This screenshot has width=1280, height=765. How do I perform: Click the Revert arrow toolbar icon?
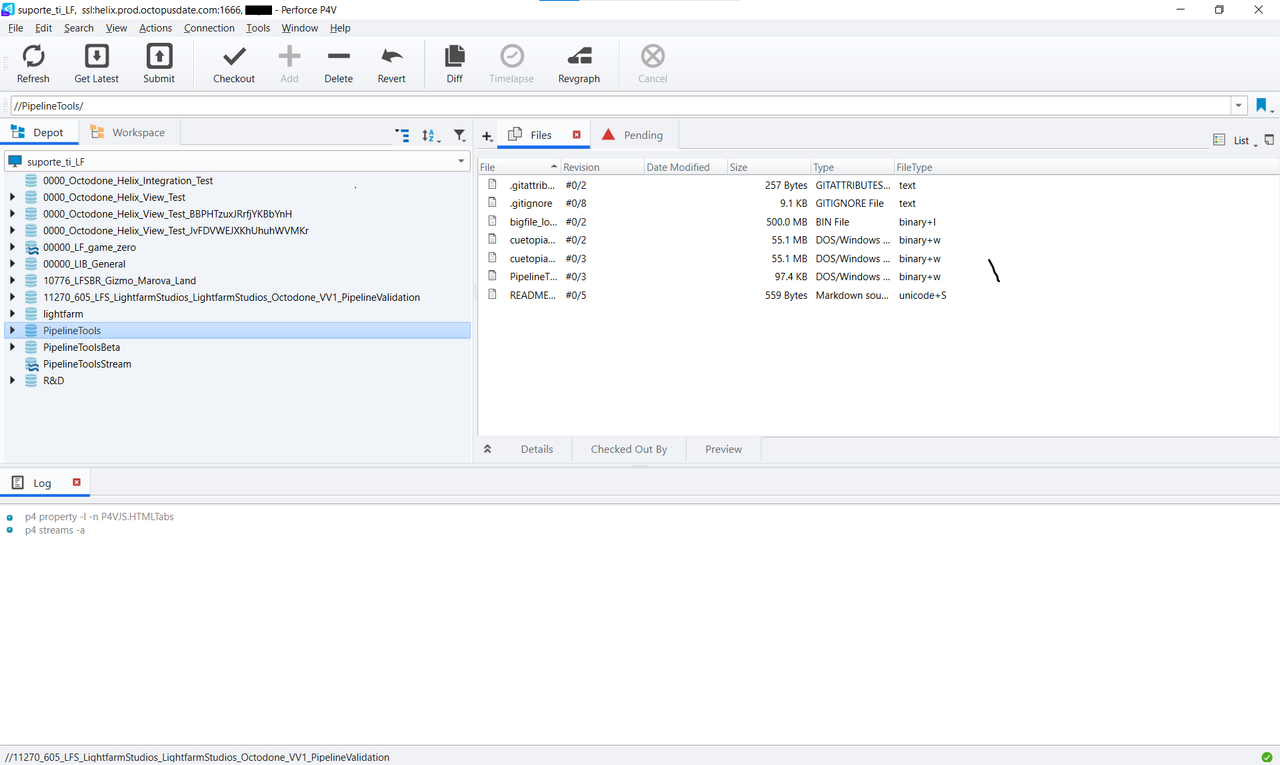(392, 56)
